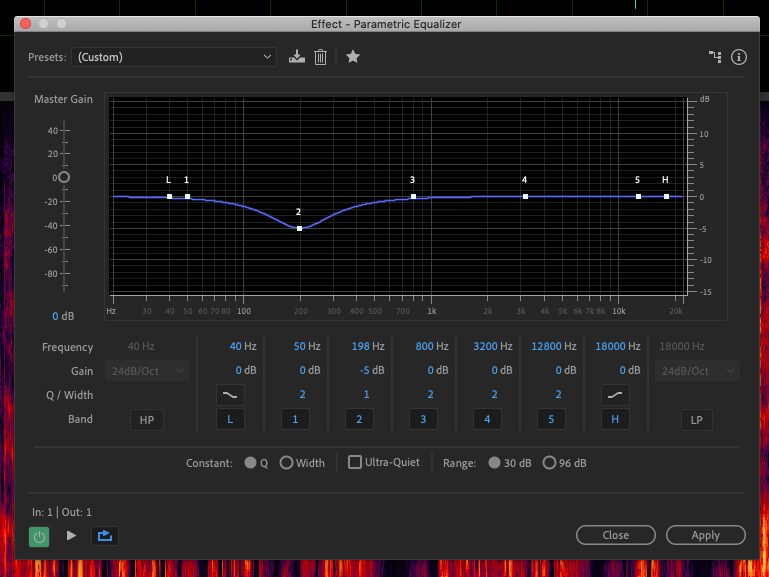Click the save preset icon
Screen dimensions: 769x577
[x=296, y=57]
